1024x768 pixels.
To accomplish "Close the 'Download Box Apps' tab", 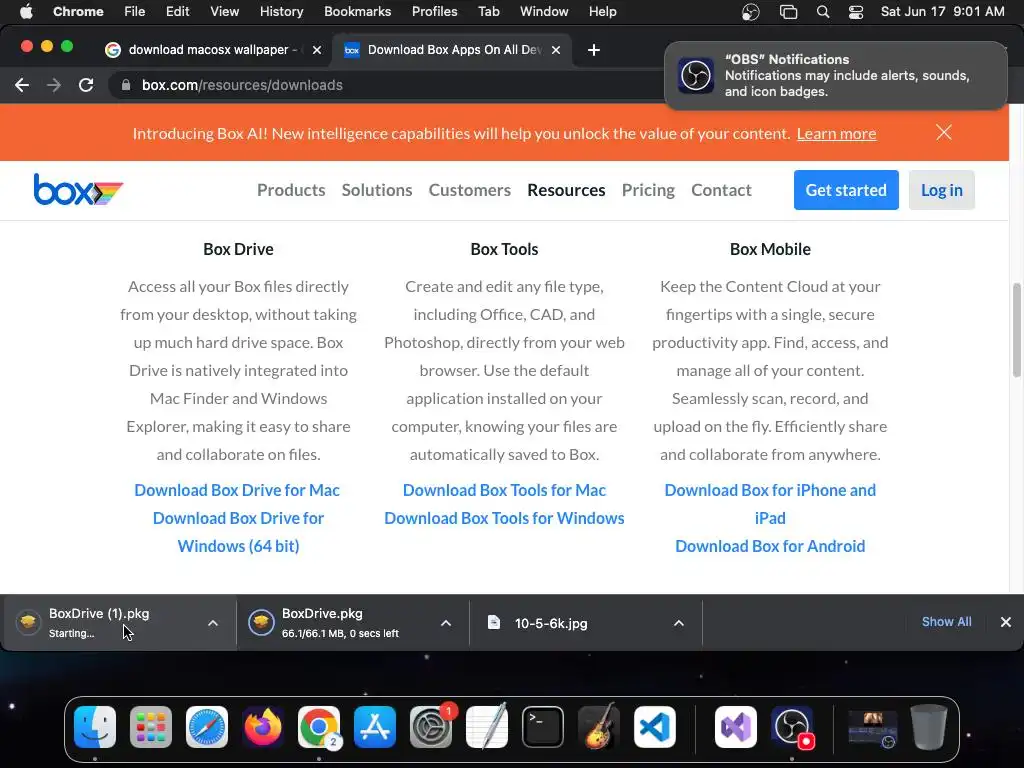I will point(556,50).
